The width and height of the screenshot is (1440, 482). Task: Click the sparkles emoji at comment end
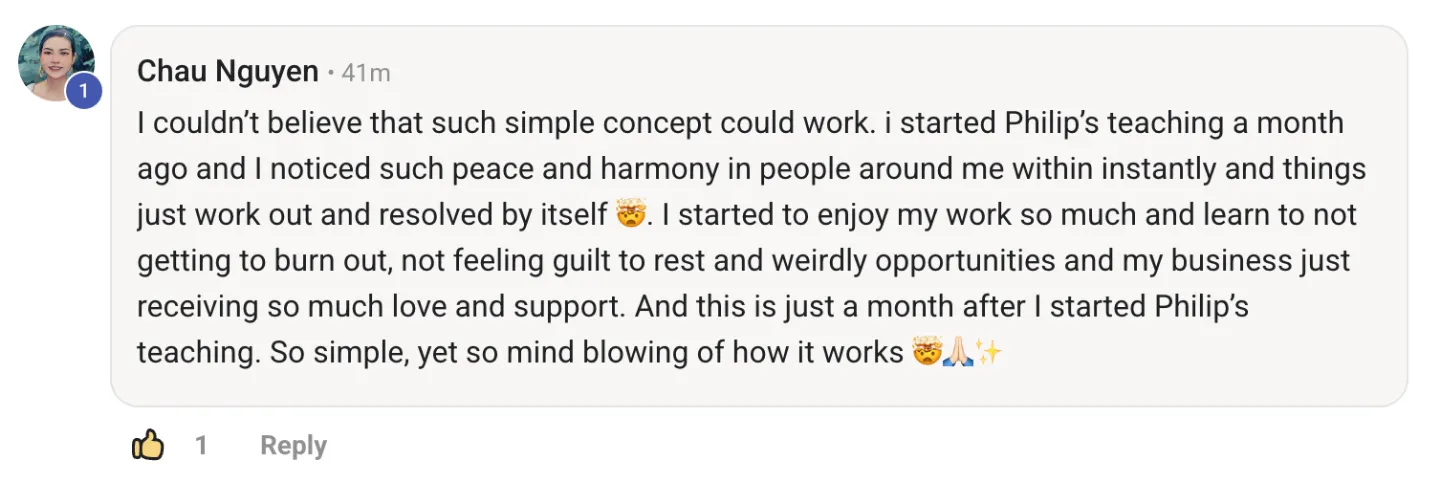[x=988, y=352]
